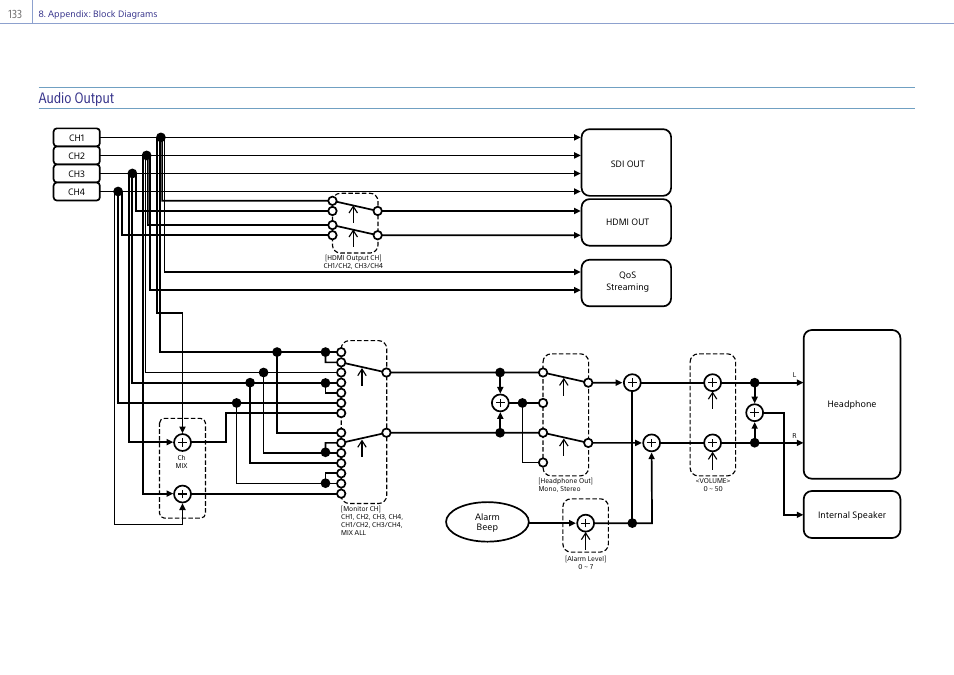Click the Ch MIX label
This screenshot has width=954, height=675.
coord(181,461)
